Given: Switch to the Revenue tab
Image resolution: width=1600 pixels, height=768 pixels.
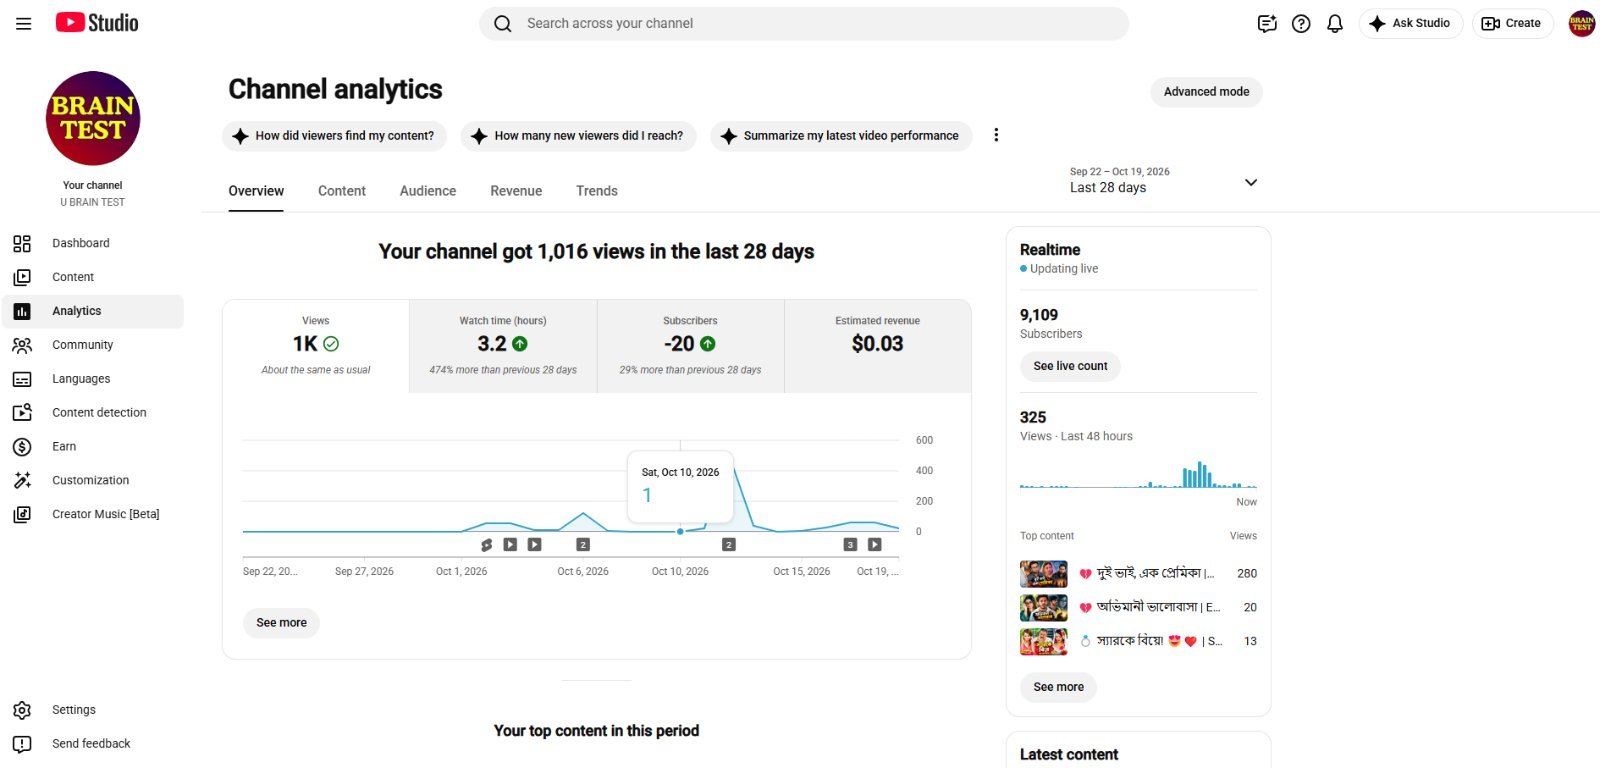Looking at the screenshot, I should [x=516, y=191].
